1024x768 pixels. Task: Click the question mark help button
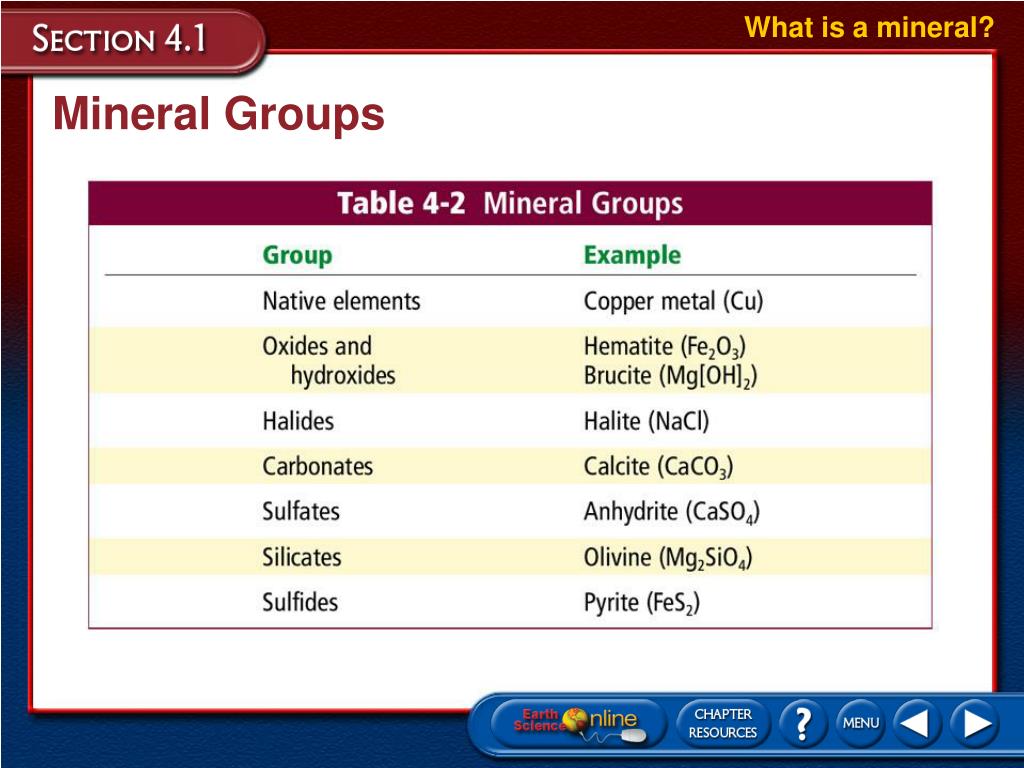pos(803,724)
